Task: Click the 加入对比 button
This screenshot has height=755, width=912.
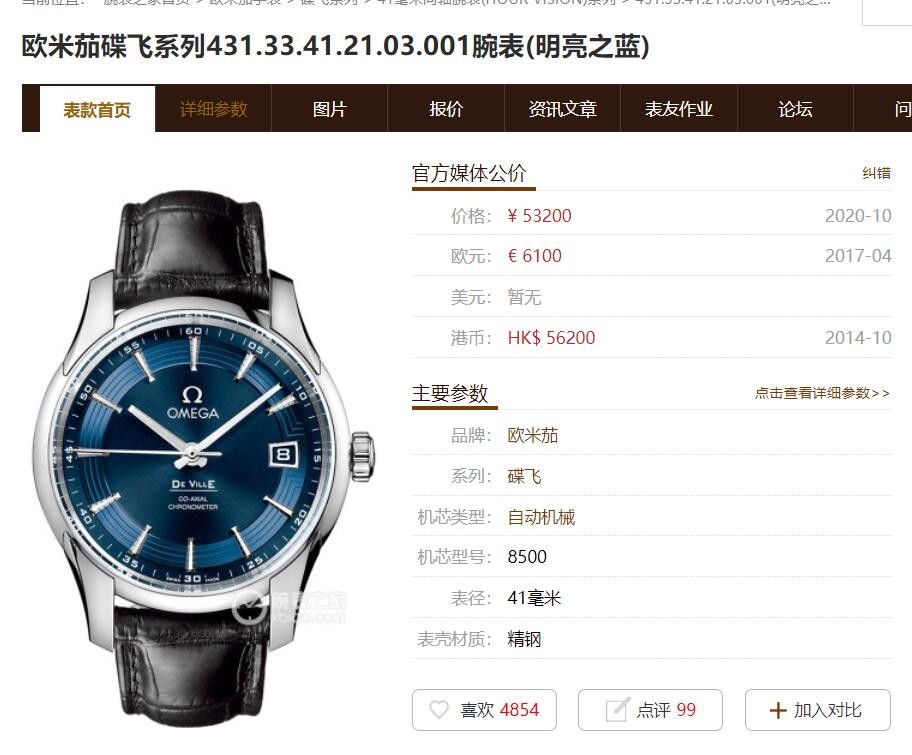Action: coord(818,710)
